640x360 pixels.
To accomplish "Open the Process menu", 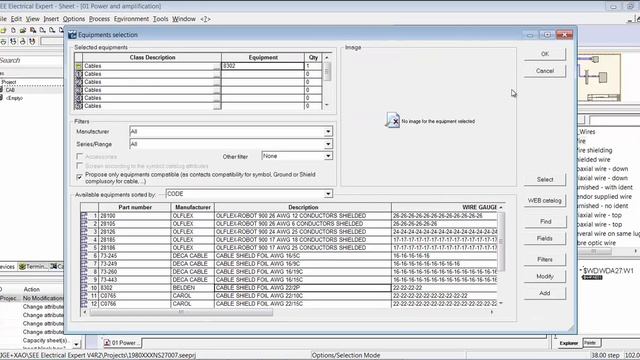I will (99, 19).
